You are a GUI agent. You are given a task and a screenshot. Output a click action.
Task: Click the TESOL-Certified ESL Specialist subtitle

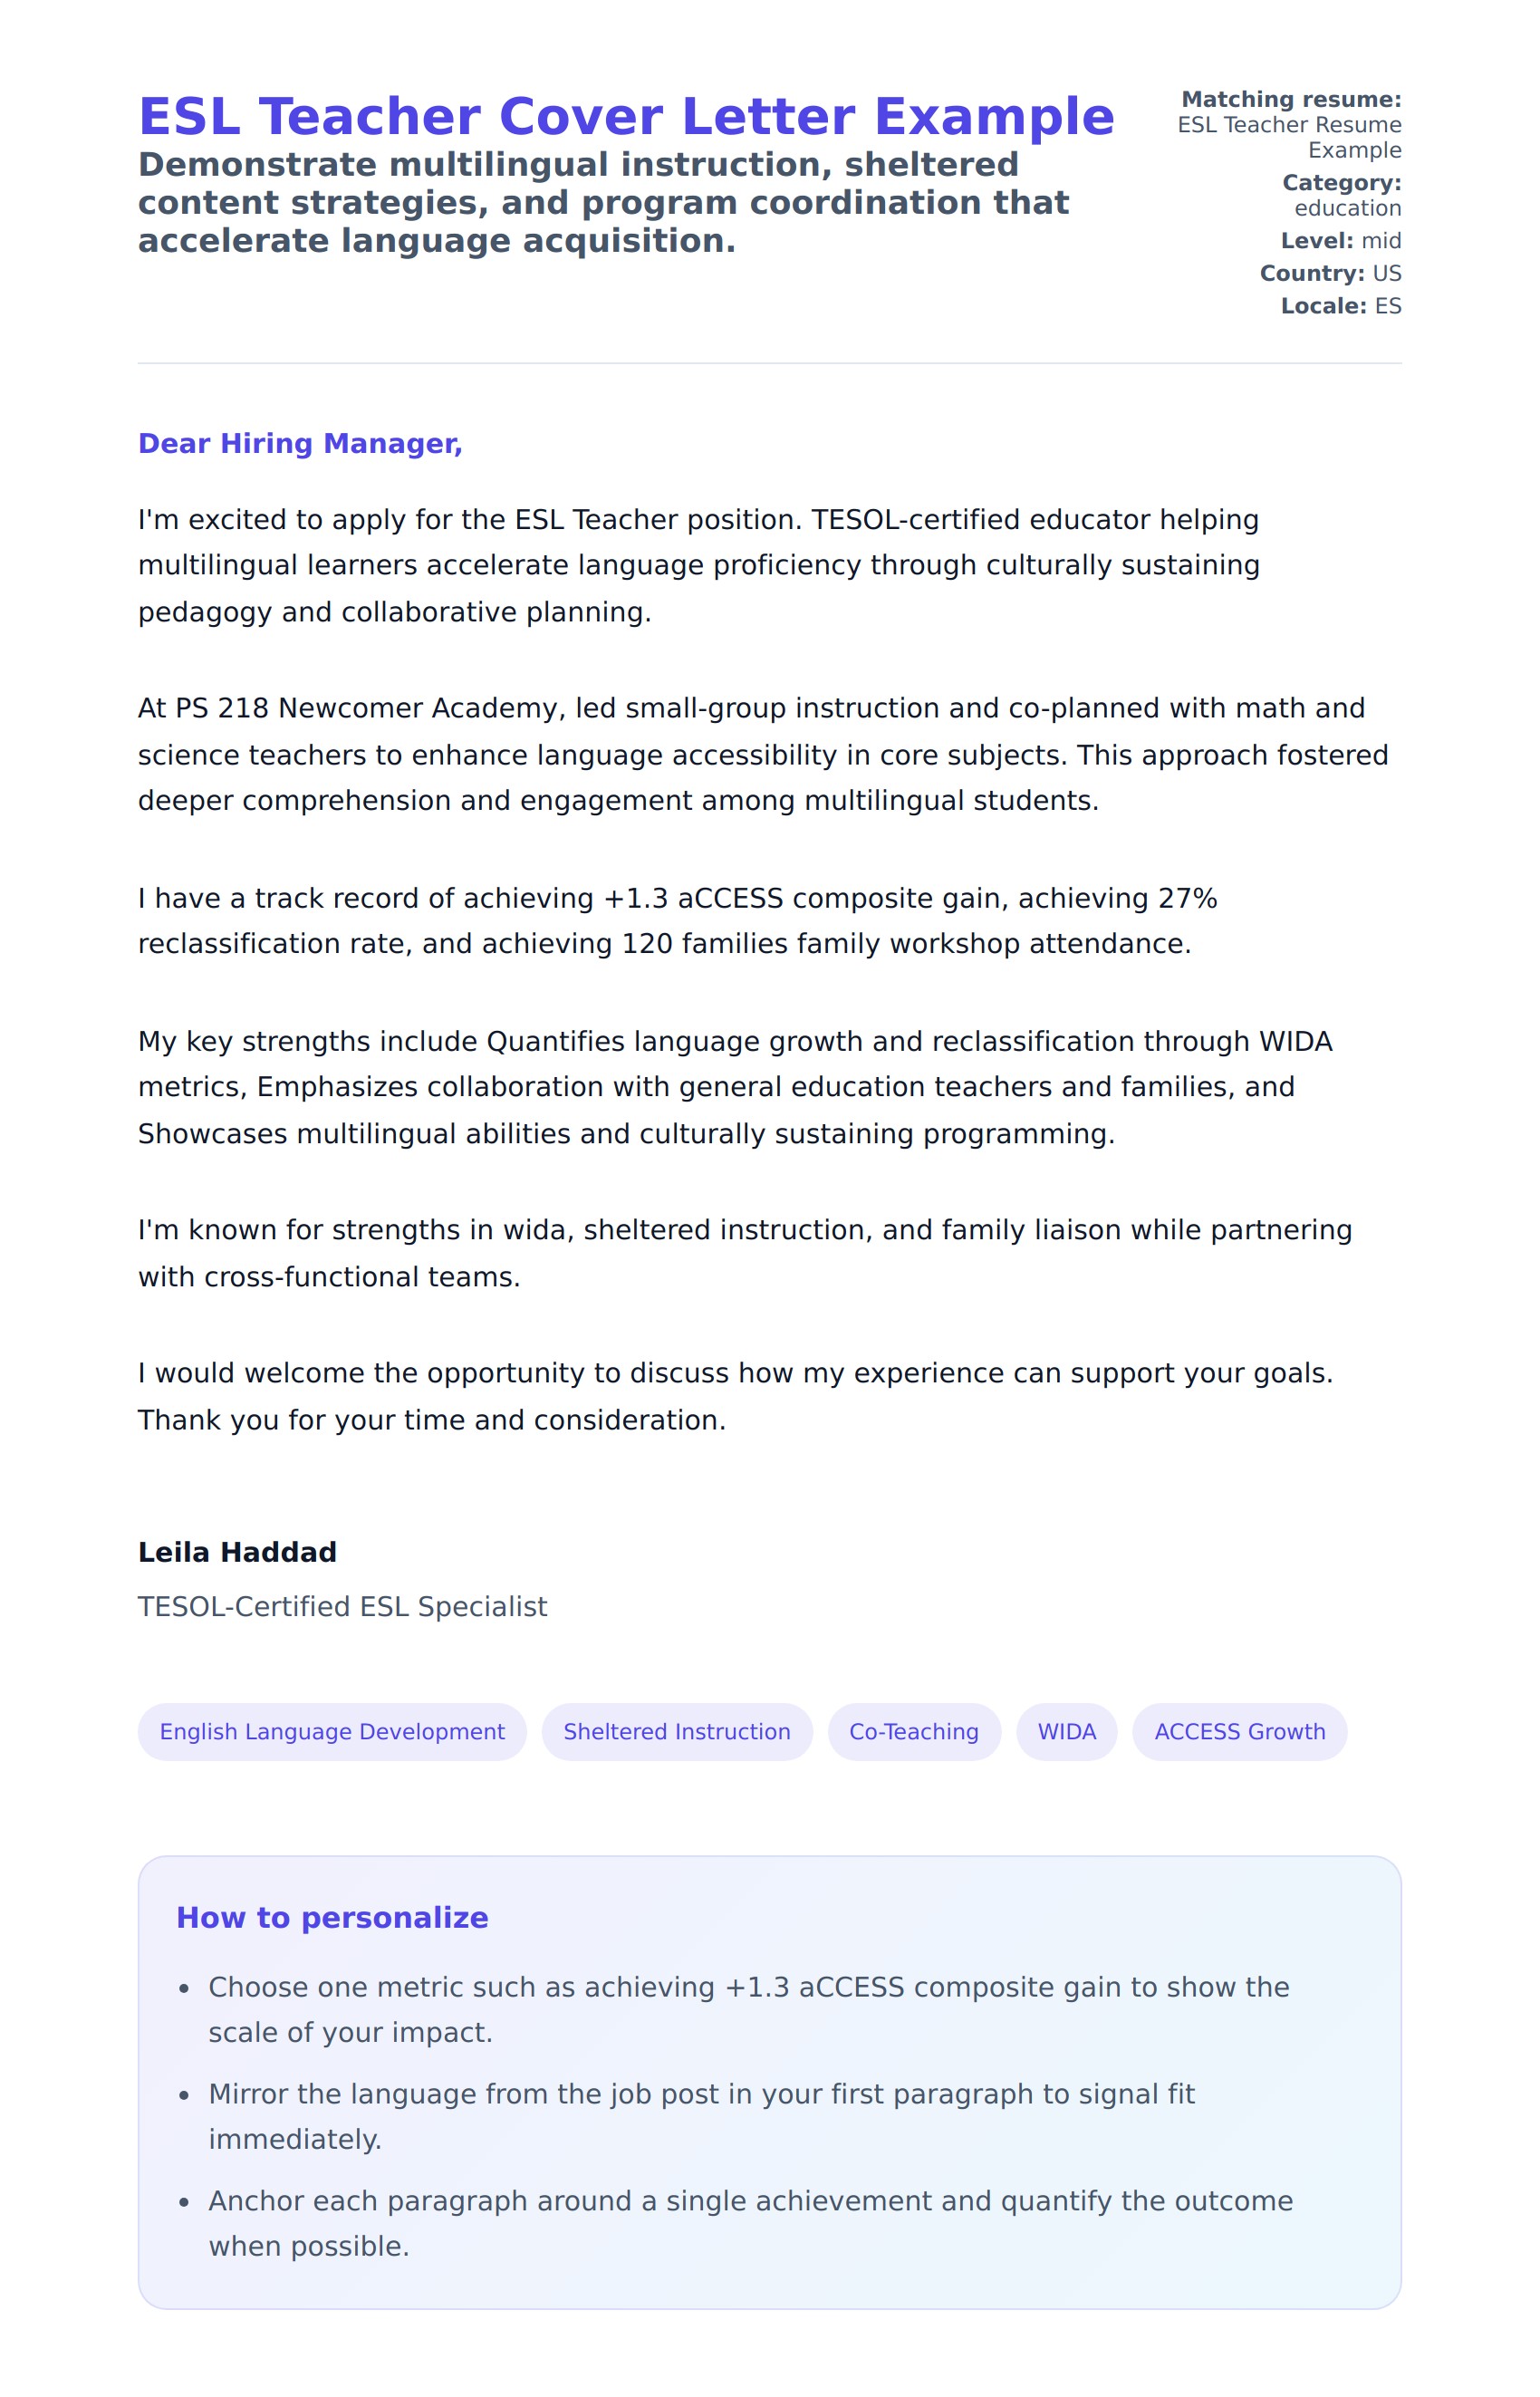(342, 1606)
